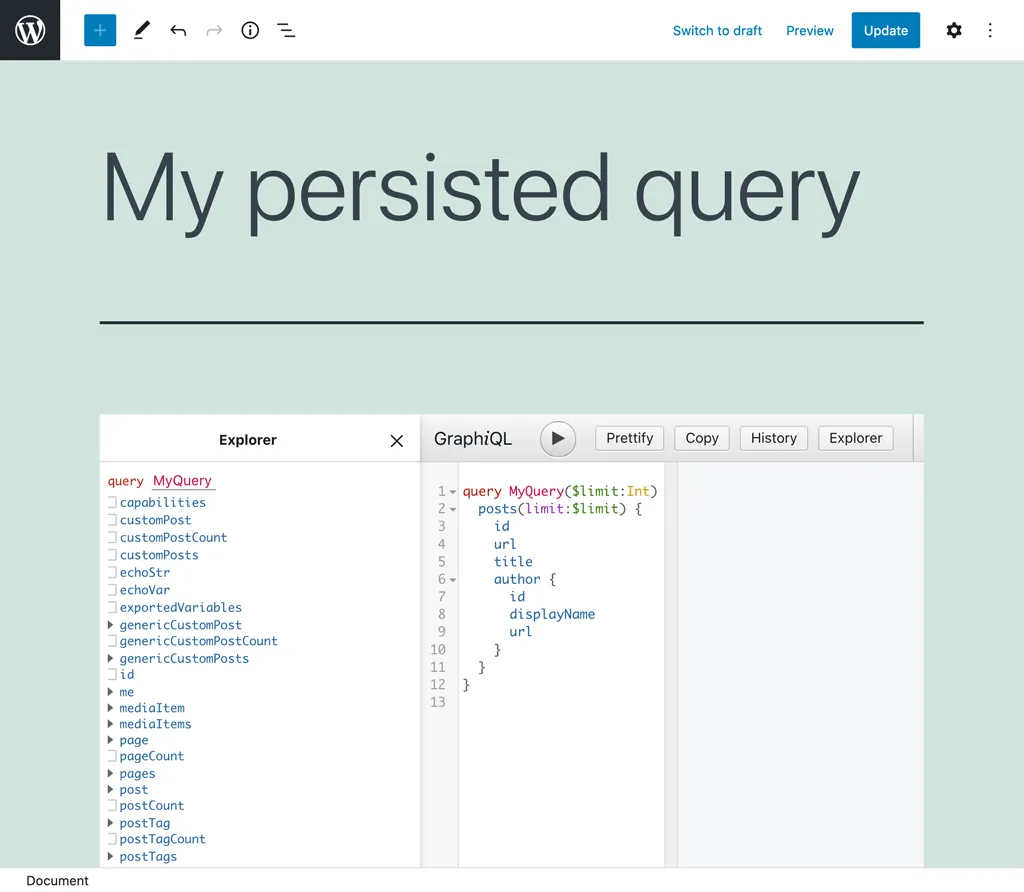Run the GraphiQL query with play button
1024x892 pixels.
click(x=558, y=438)
